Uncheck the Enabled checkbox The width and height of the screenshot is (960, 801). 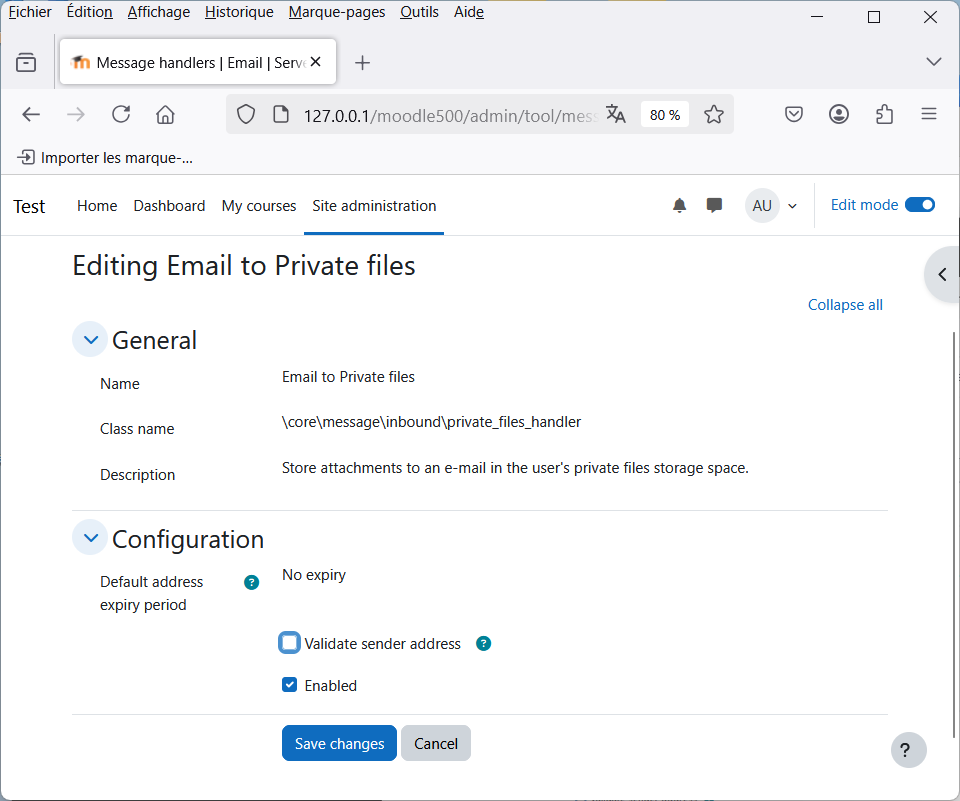pos(290,685)
